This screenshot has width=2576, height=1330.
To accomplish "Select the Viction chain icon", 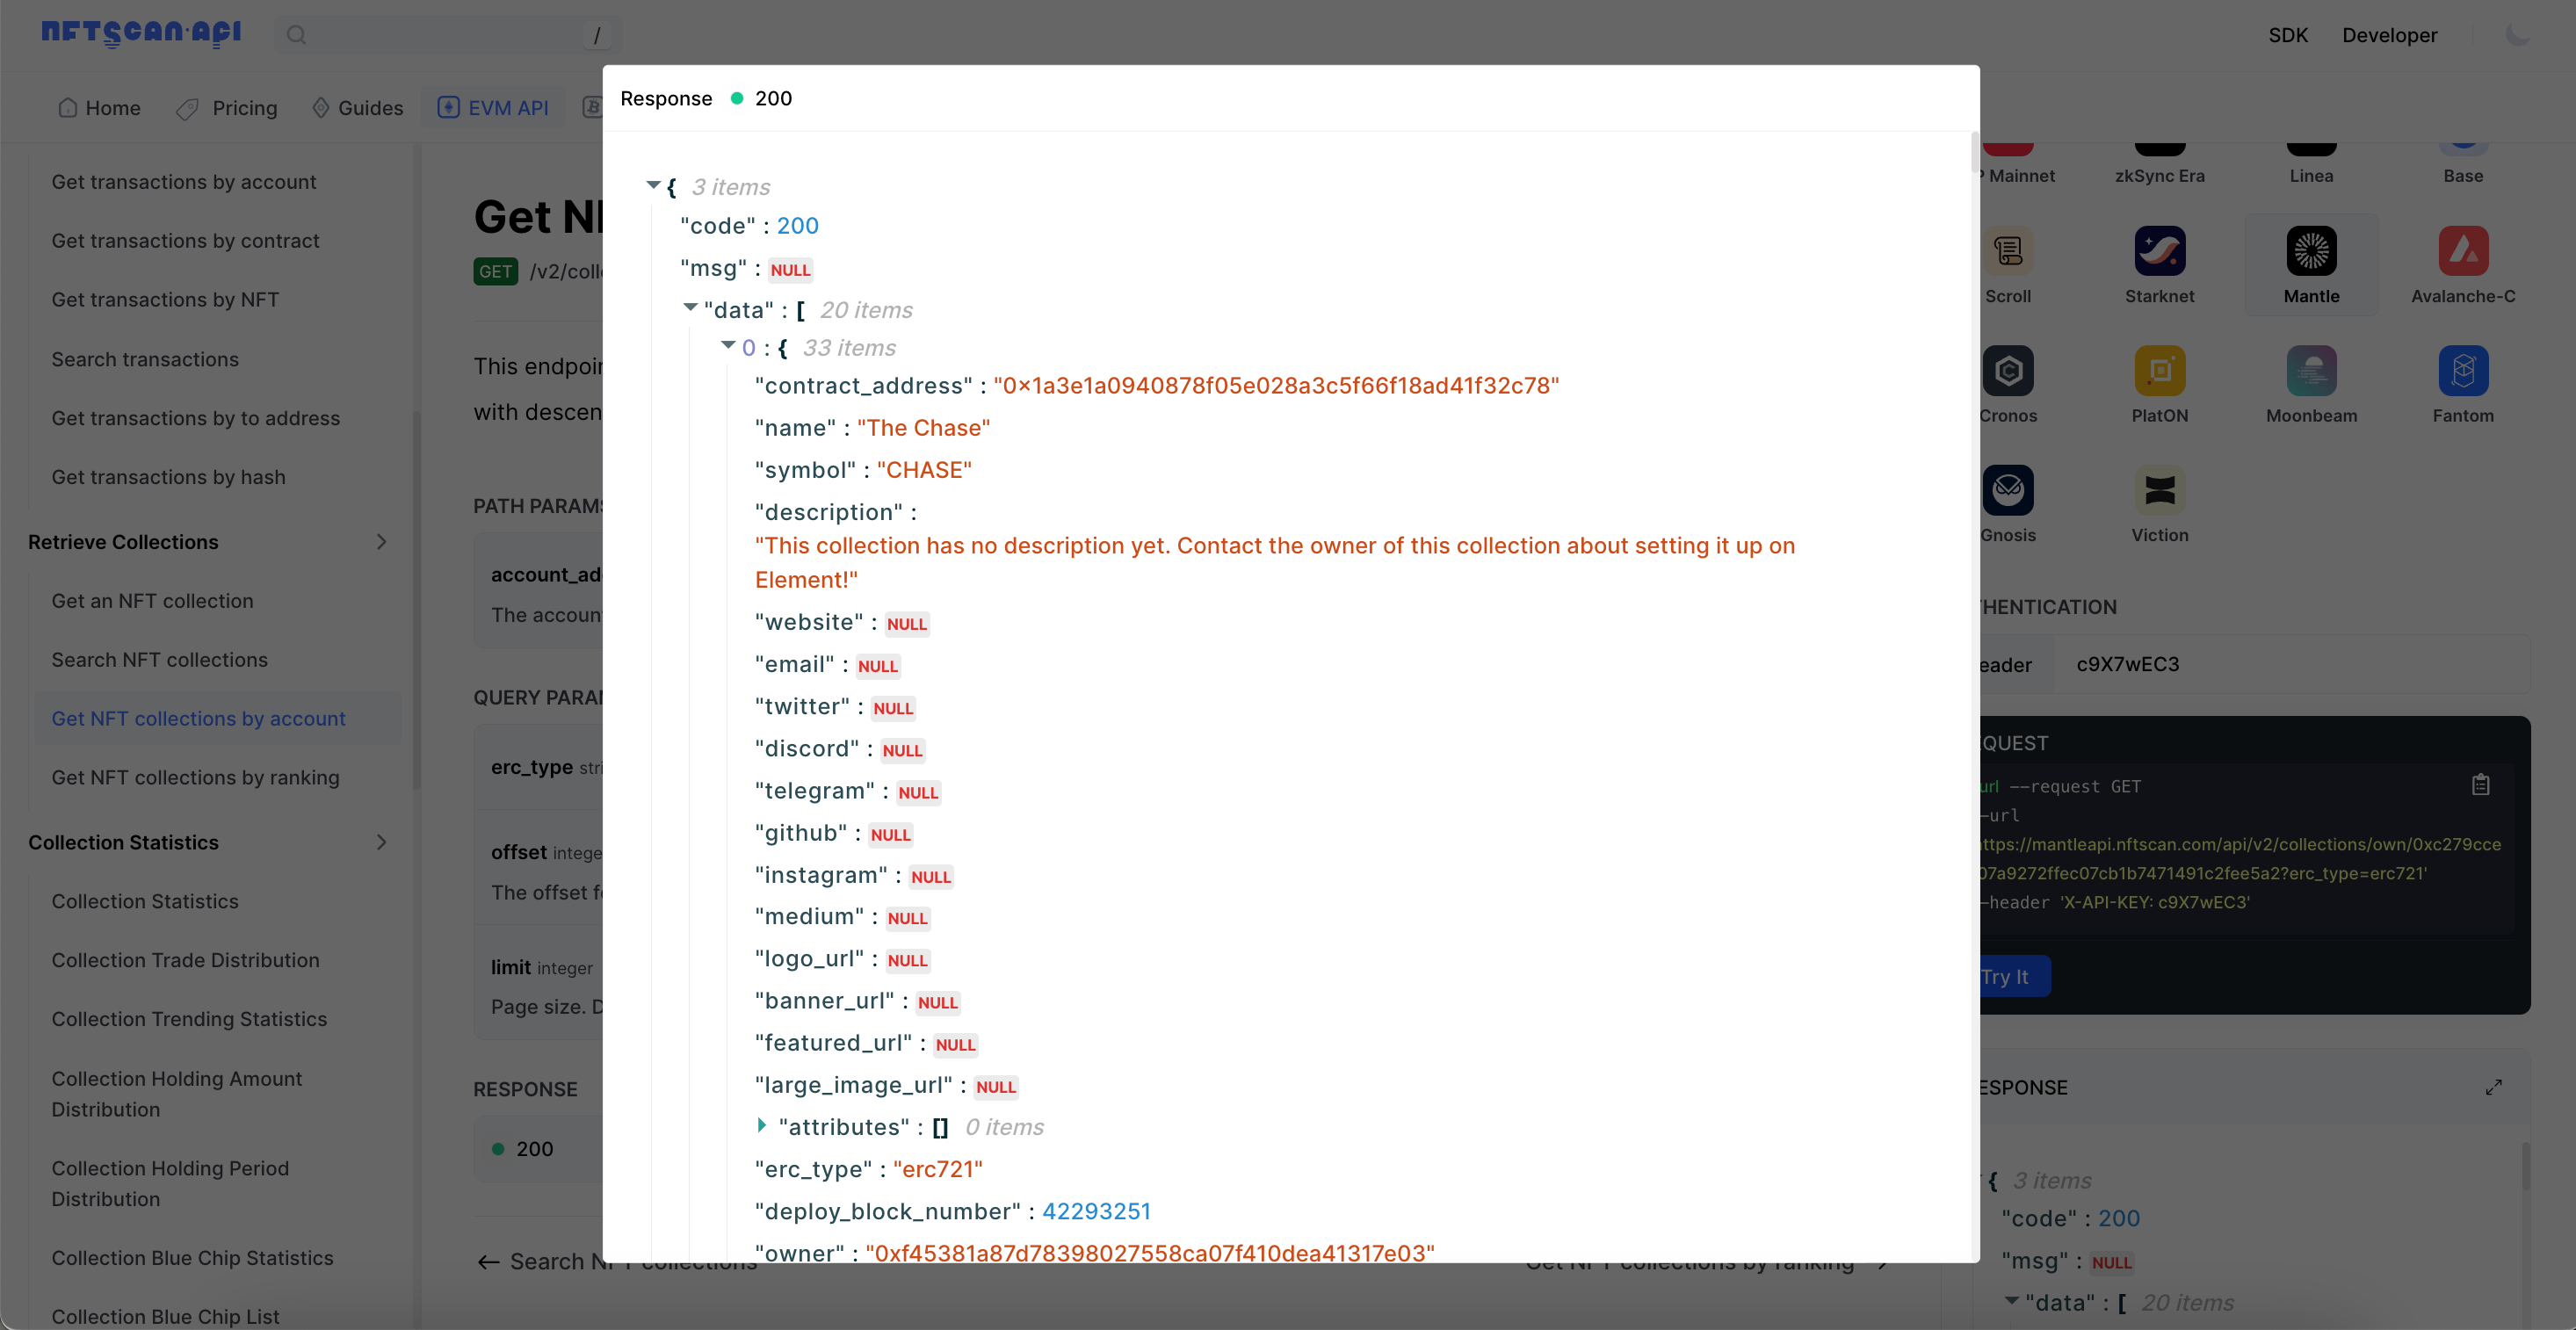I will pyautogui.click(x=2159, y=490).
